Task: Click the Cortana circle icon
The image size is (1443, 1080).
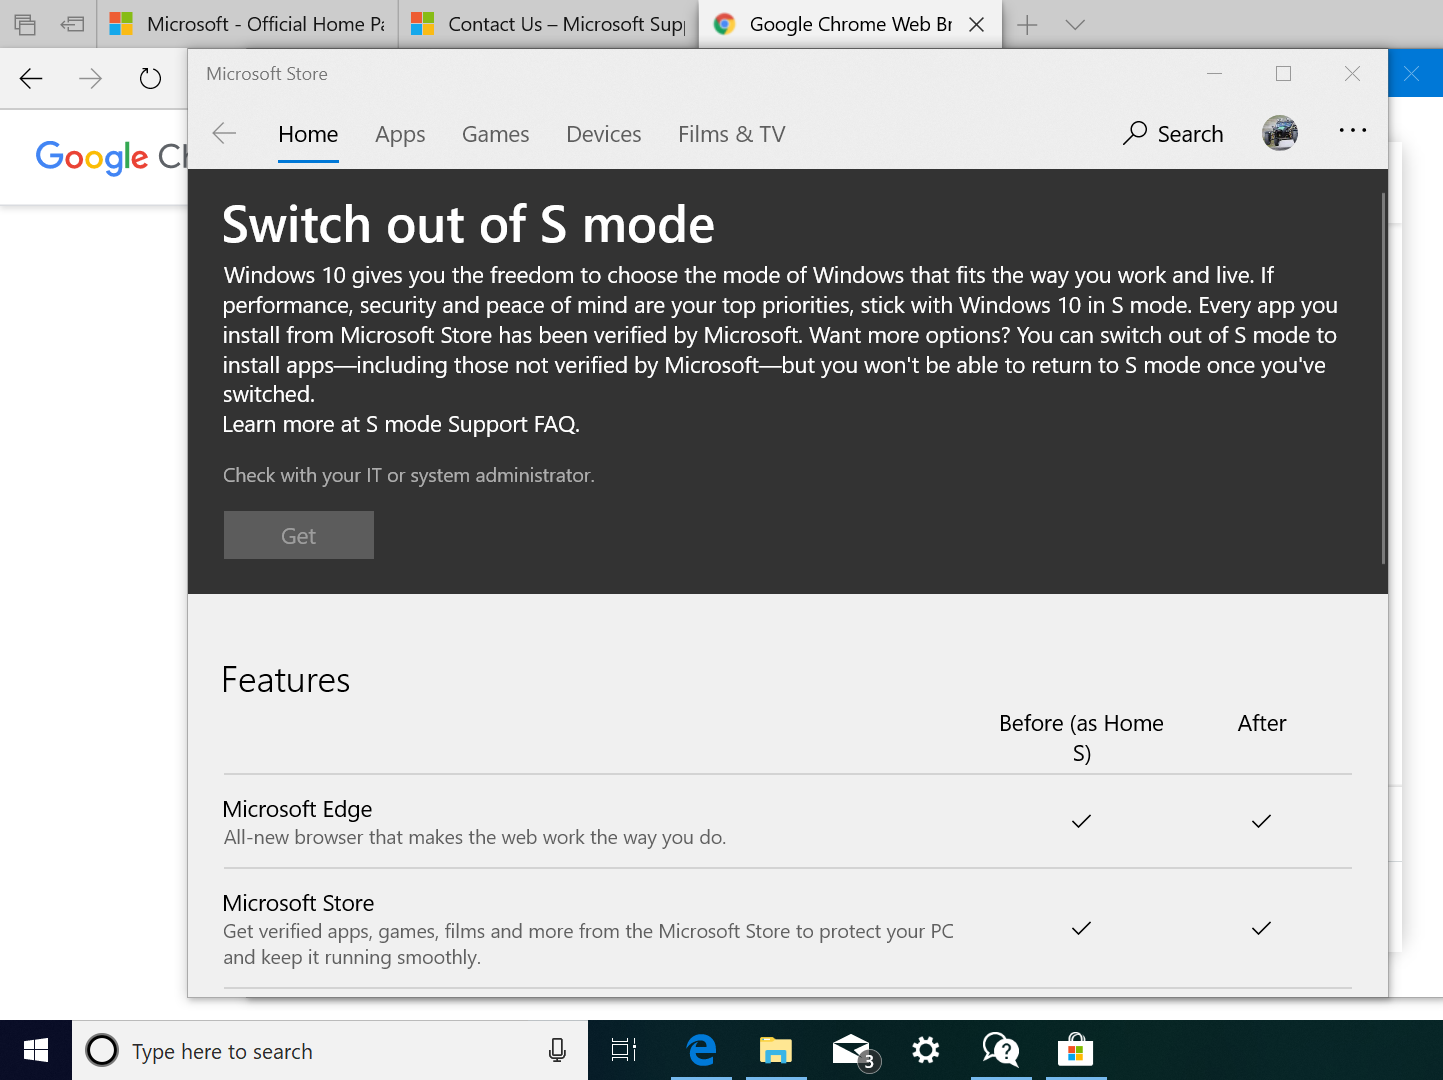Action: point(102,1050)
